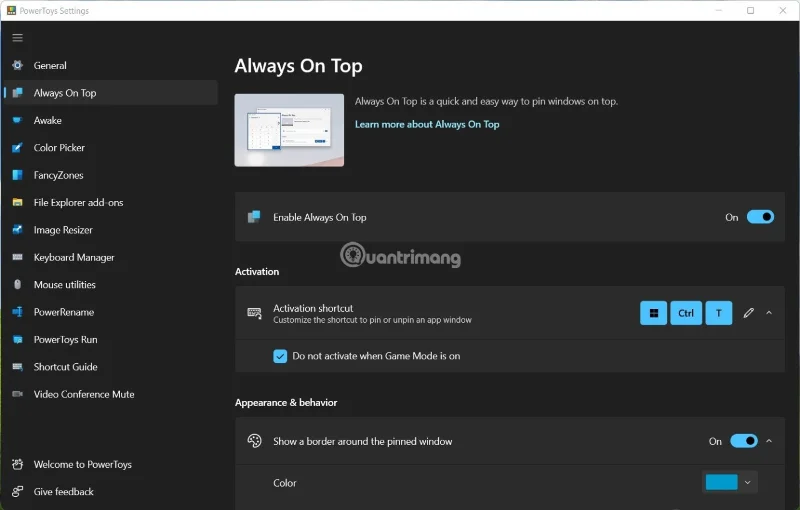Uncheck Do not activate when Game Mode is on
Viewport: 800px width, 510px height.
280,356
